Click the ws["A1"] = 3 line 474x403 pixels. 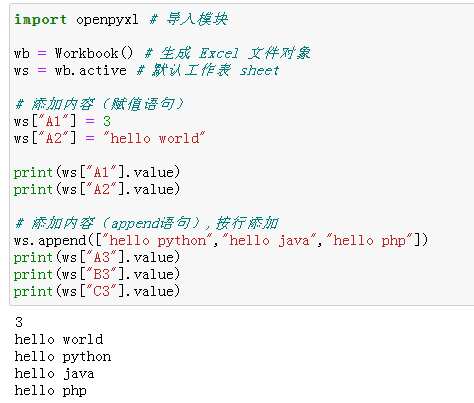[x=62, y=121]
